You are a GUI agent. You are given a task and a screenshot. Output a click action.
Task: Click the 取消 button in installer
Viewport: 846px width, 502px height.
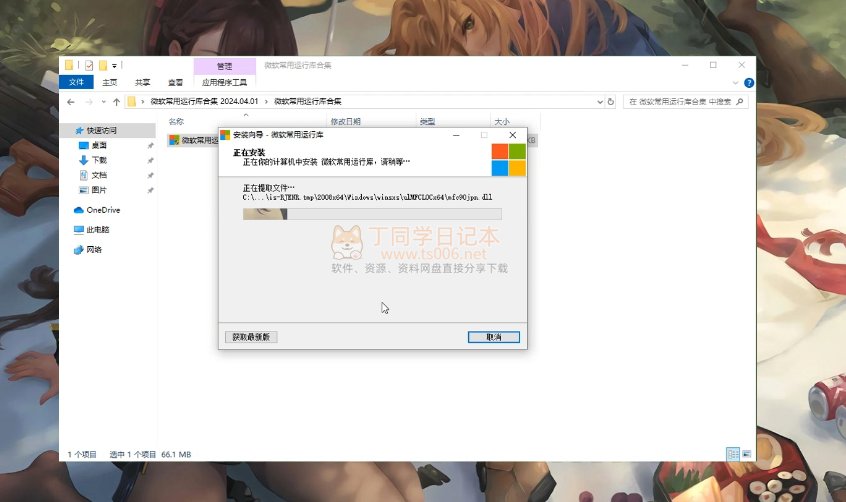coord(494,337)
